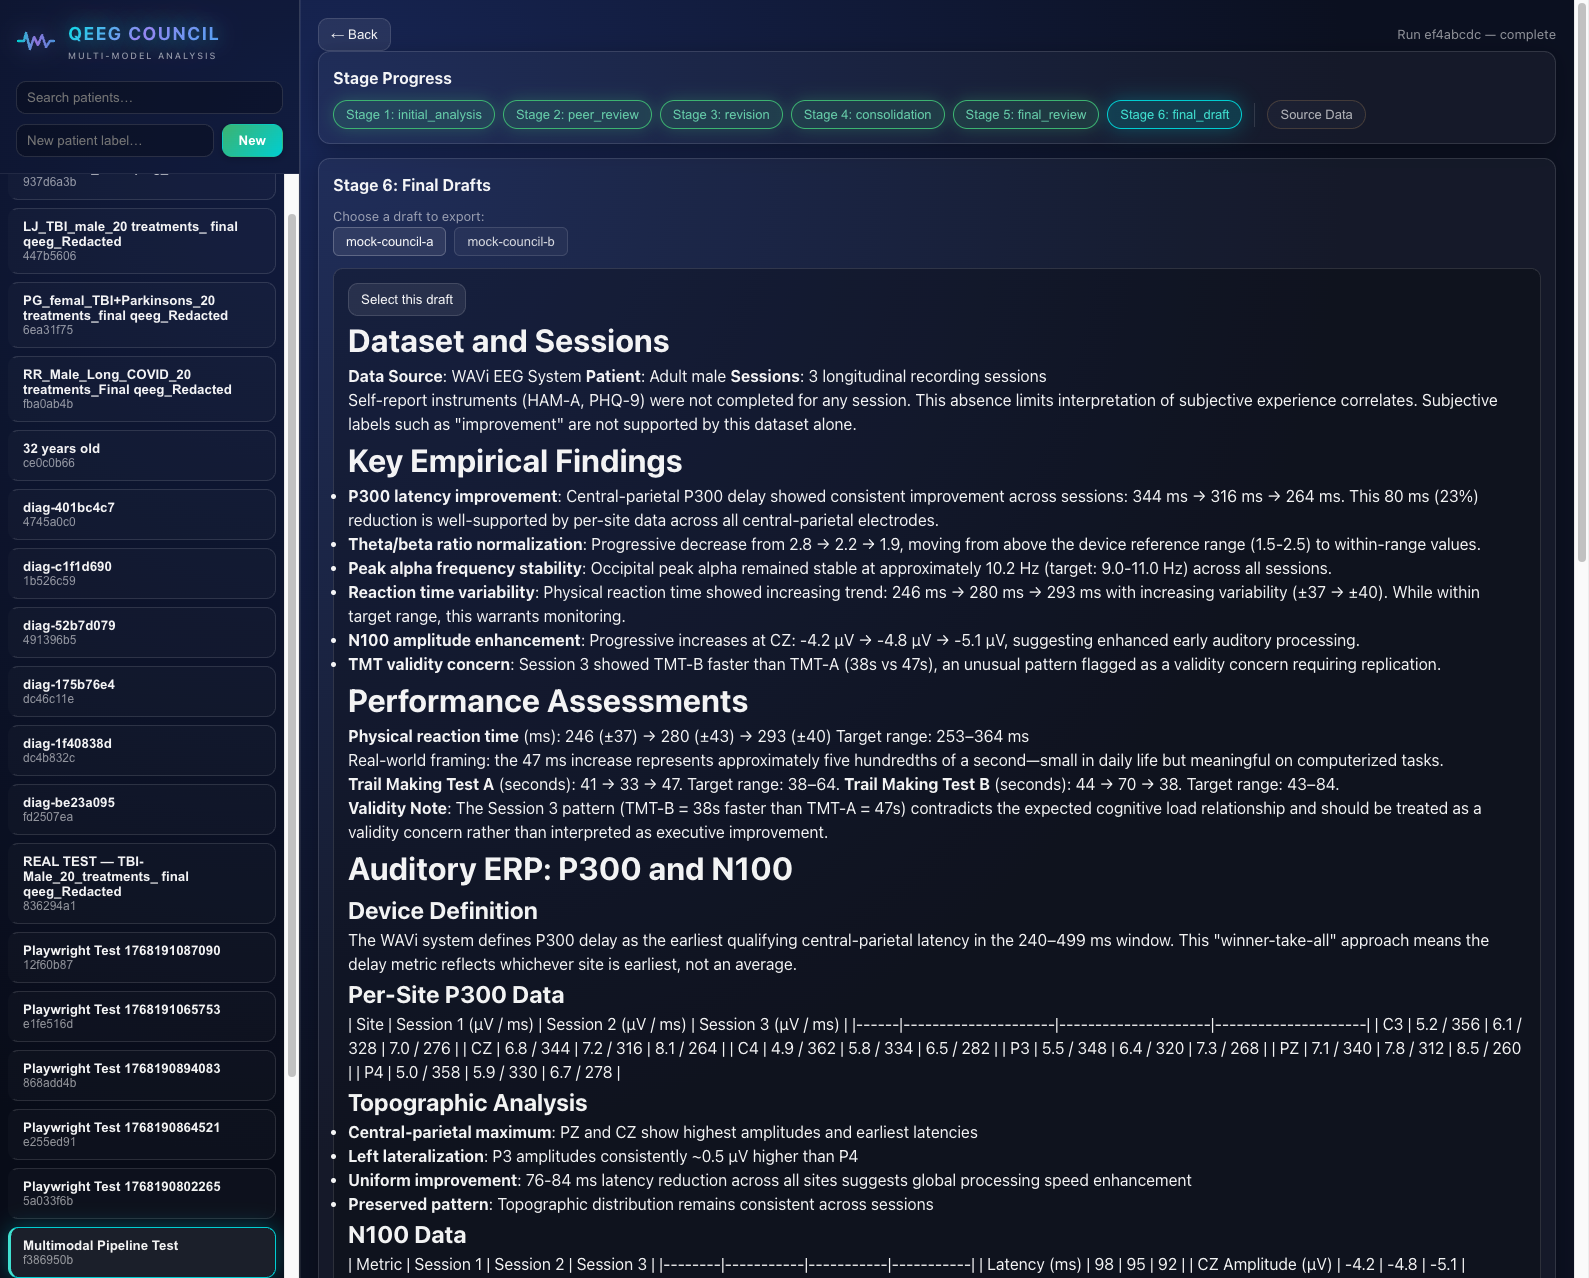Screen dimensions: 1589x1278
Task: Click the QEEG Council waveform logo icon
Action: coord(36,41)
